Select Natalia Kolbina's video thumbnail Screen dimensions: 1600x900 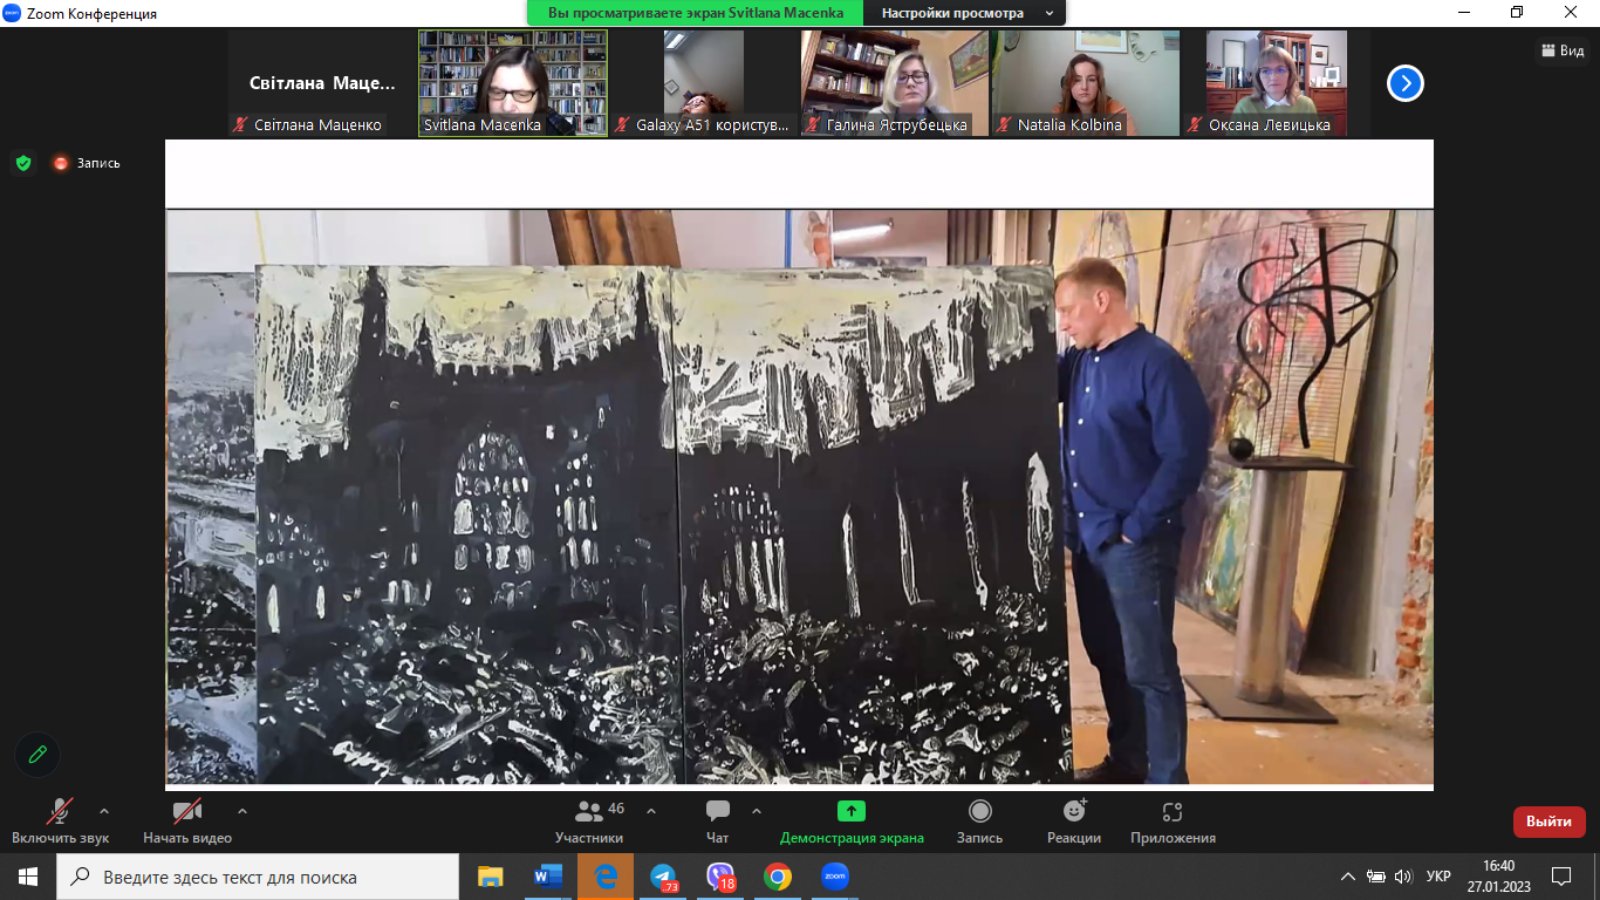point(1085,82)
